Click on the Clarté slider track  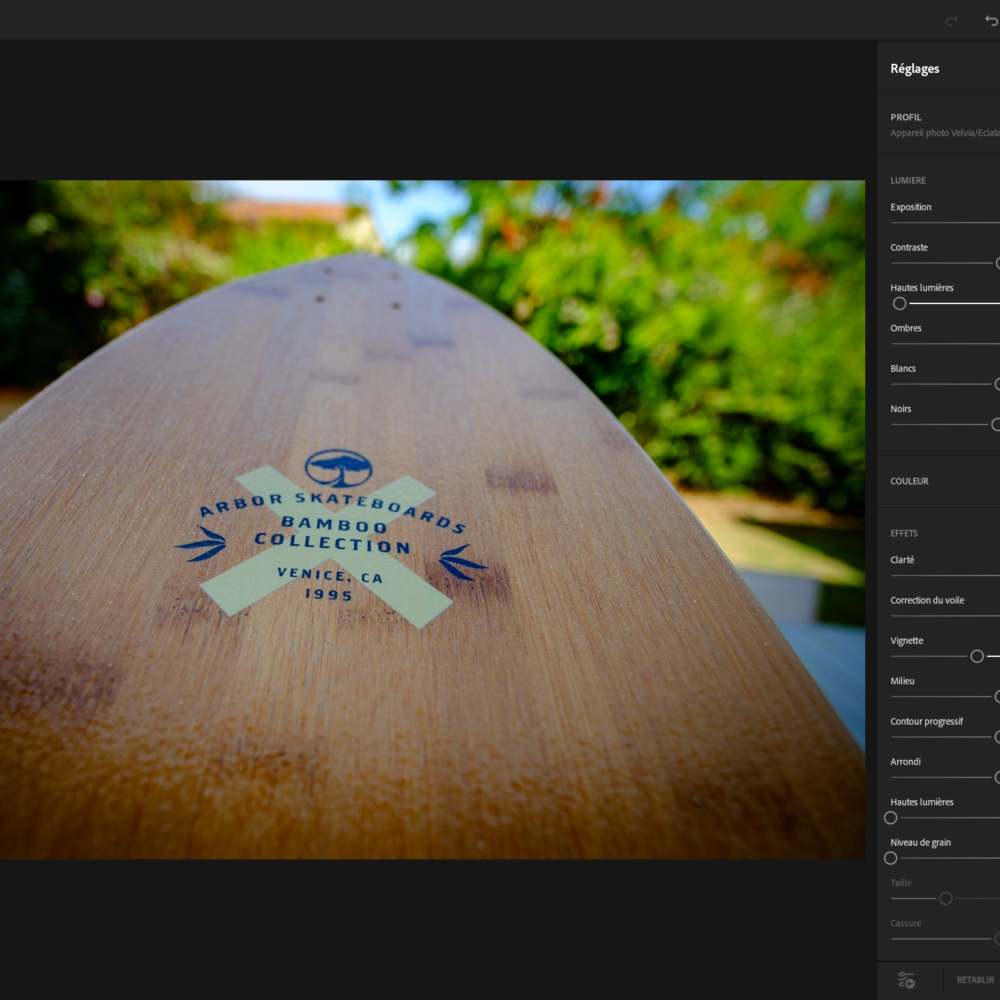click(x=945, y=576)
